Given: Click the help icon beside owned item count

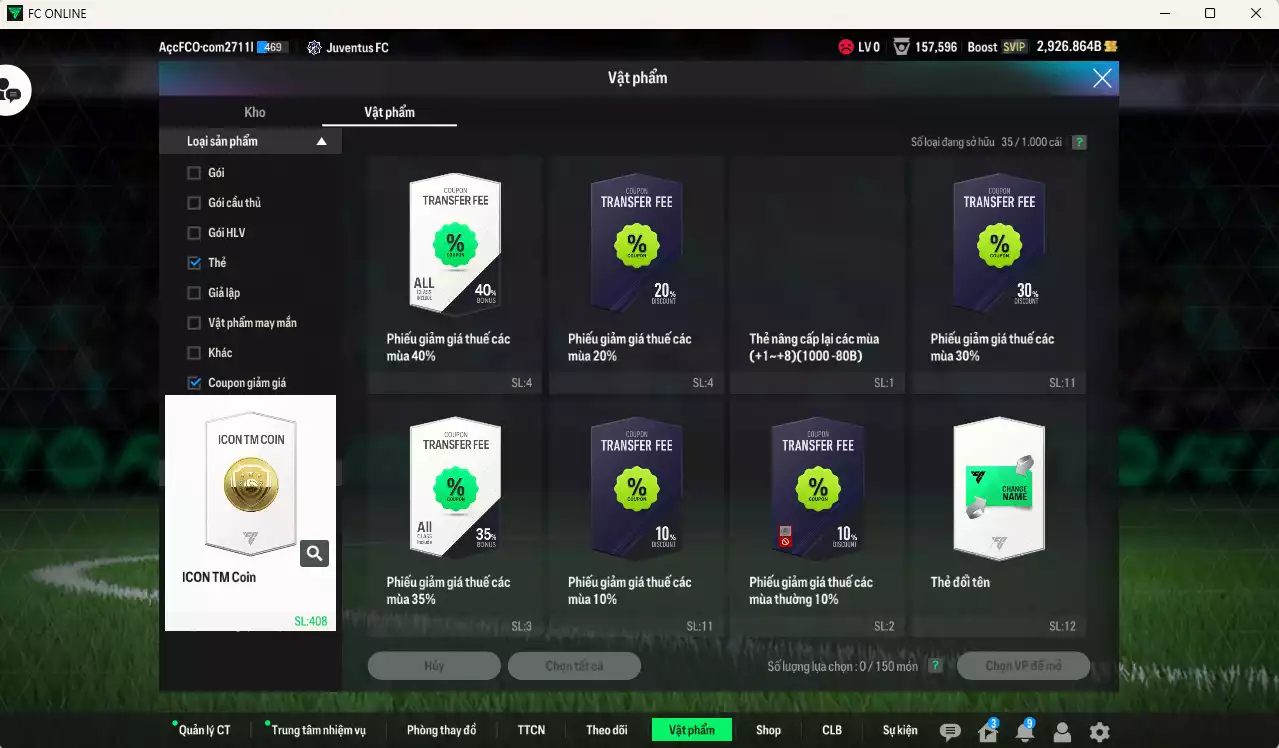Looking at the screenshot, I should [1079, 142].
